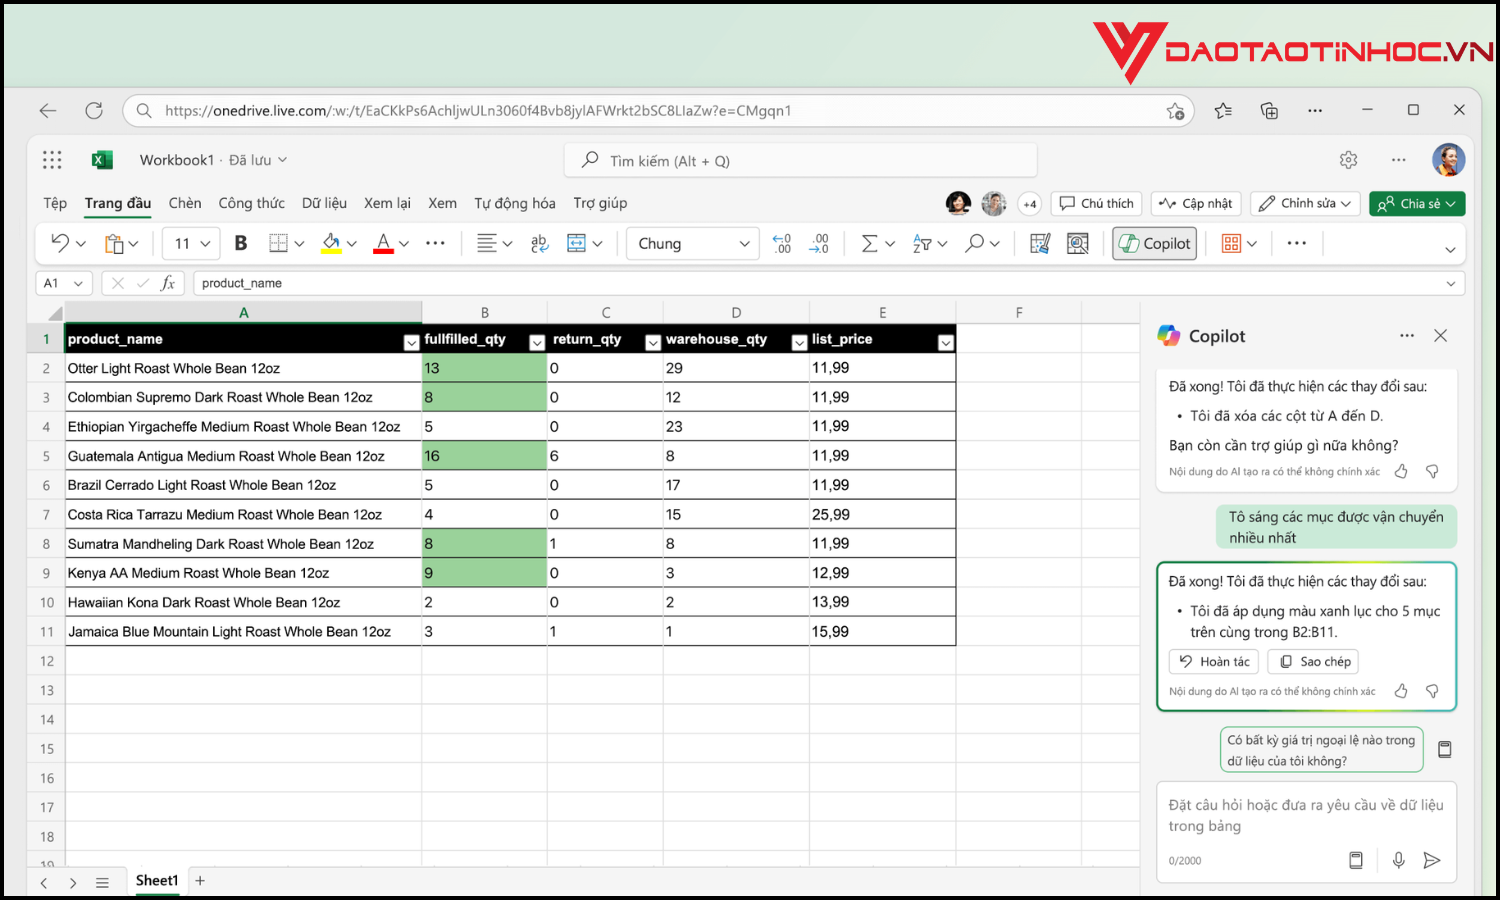The width and height of the screenshot is (1500, 900).
Task: Click the Copilot ribbon button
Action: coord(1155,243)
